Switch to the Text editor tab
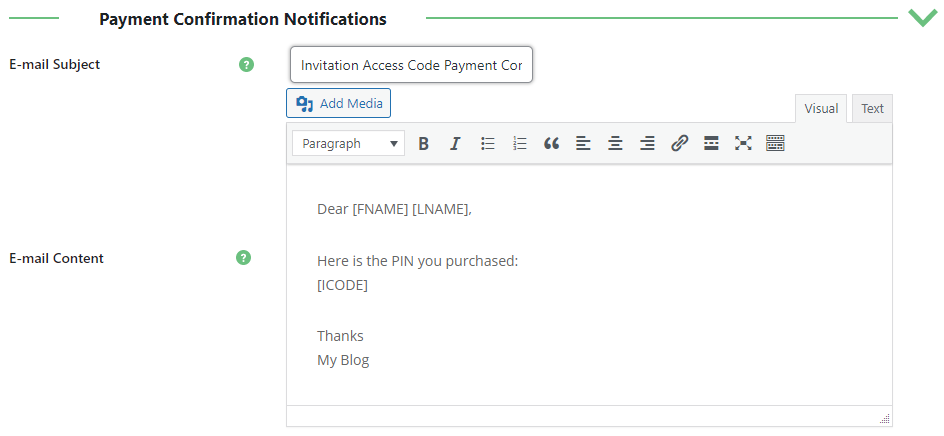Image resolution: width=944 pixels, height=436 pixels. click(872, 108)
